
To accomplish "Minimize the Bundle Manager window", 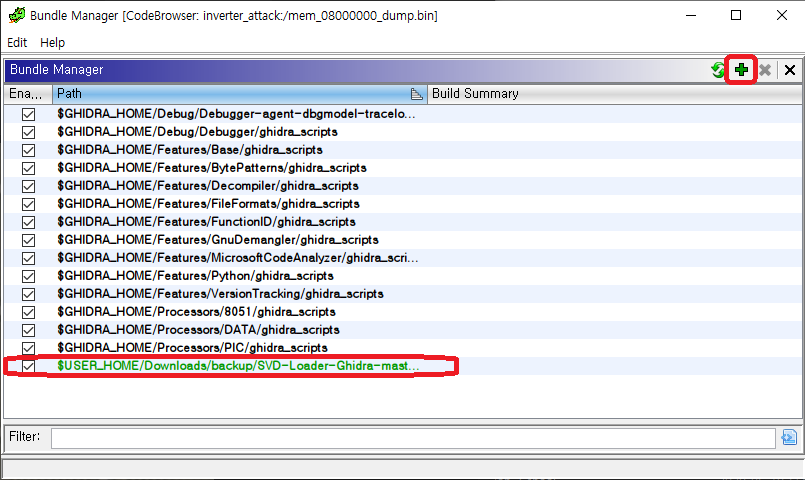I will tap(691, 15).
